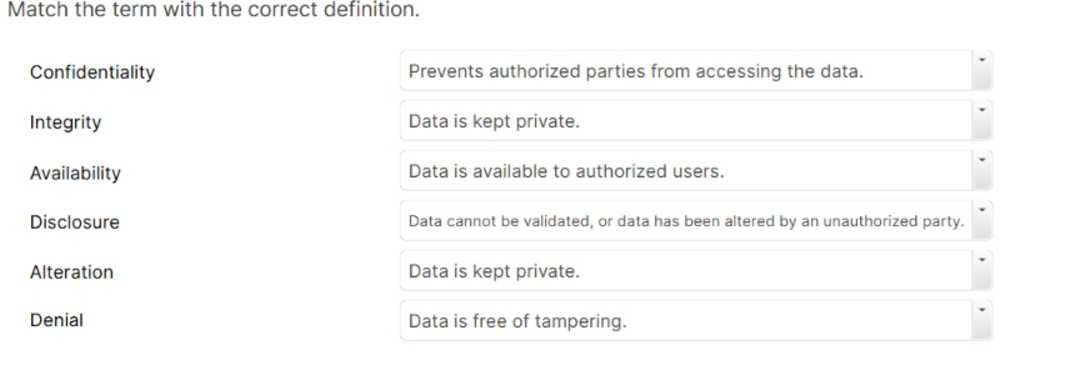Click the dropdown arrow in the Integrity row
Screen dimensions: 1075x386
[x=982, y=120]
